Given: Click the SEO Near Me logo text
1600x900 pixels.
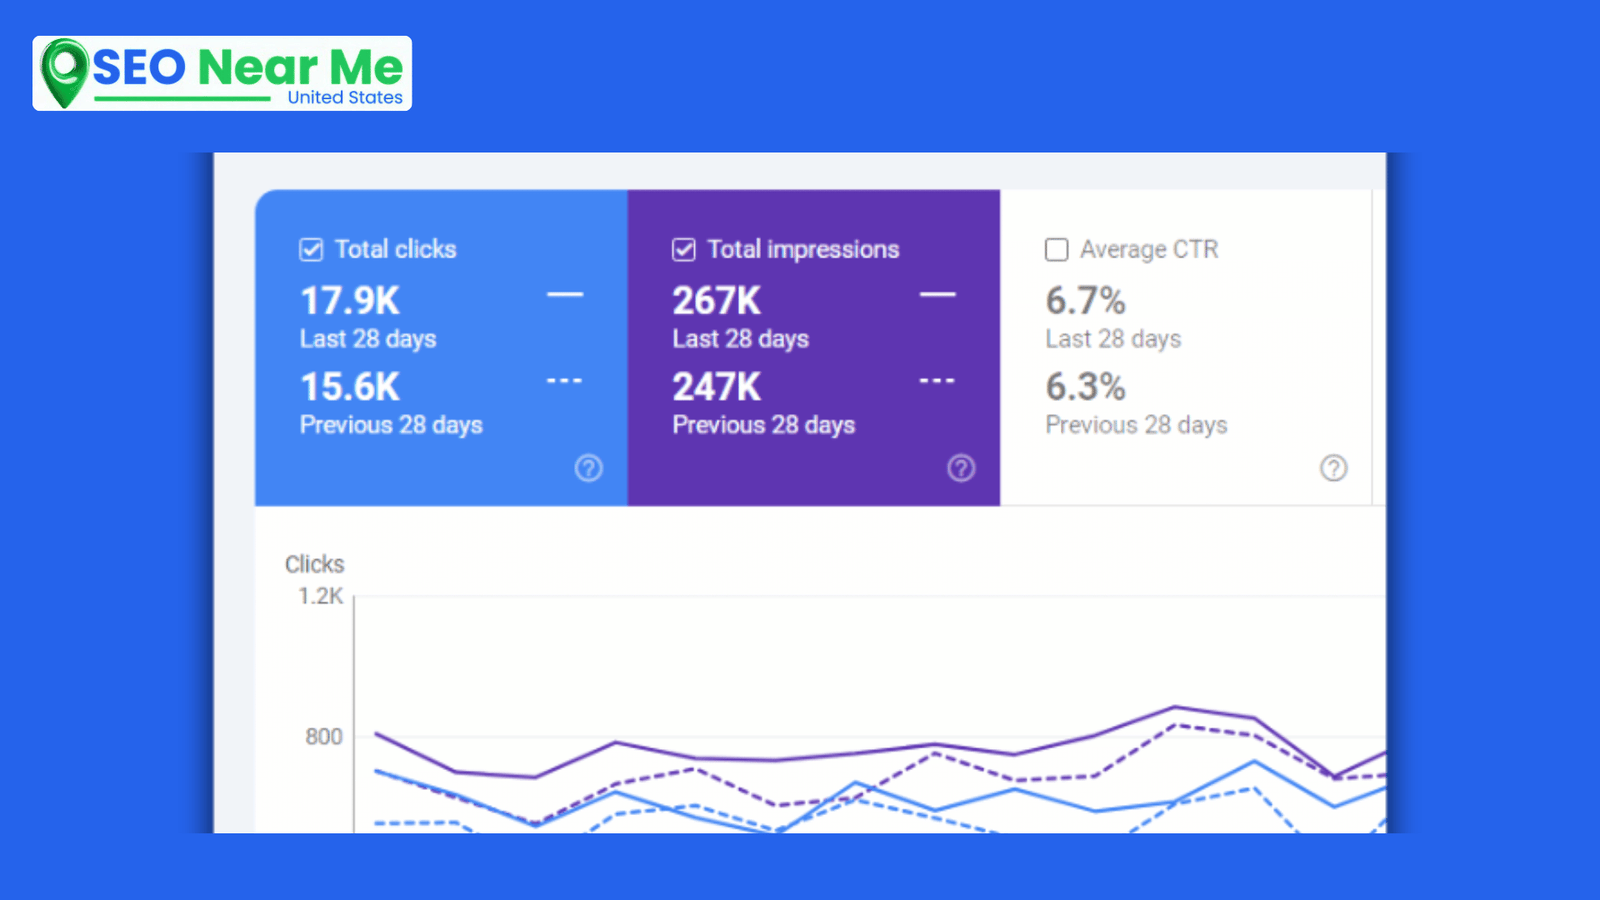Looking at the screenshot, I should (x=248, y=67).
